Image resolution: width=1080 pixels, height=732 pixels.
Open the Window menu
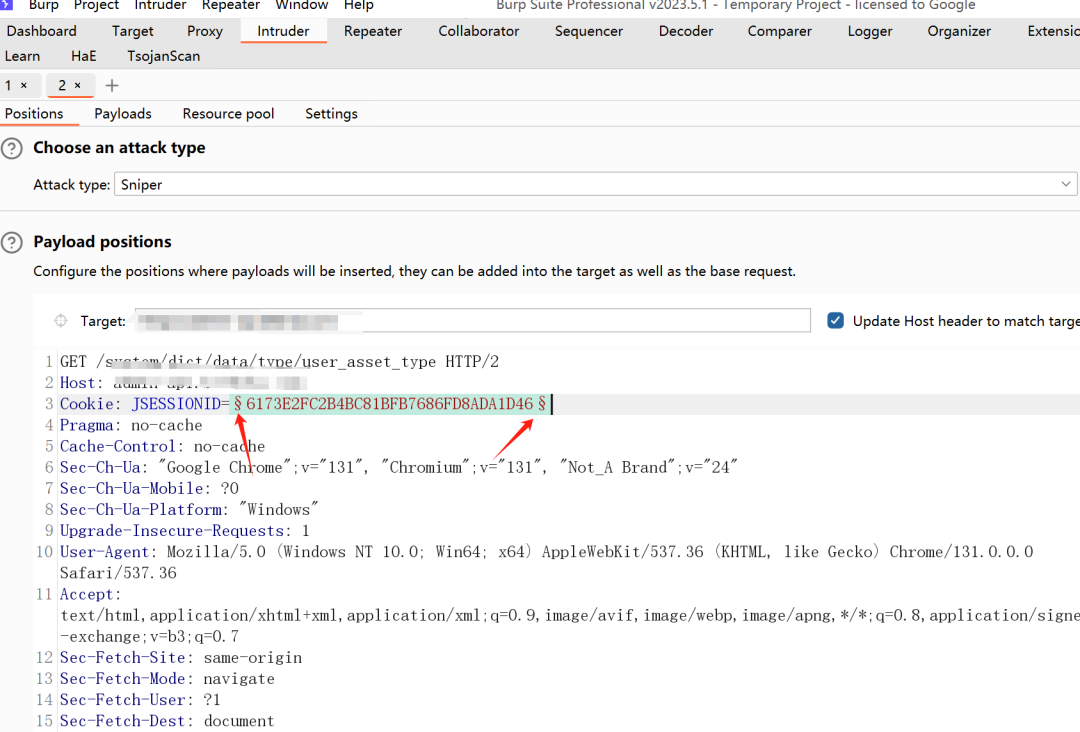301,5
